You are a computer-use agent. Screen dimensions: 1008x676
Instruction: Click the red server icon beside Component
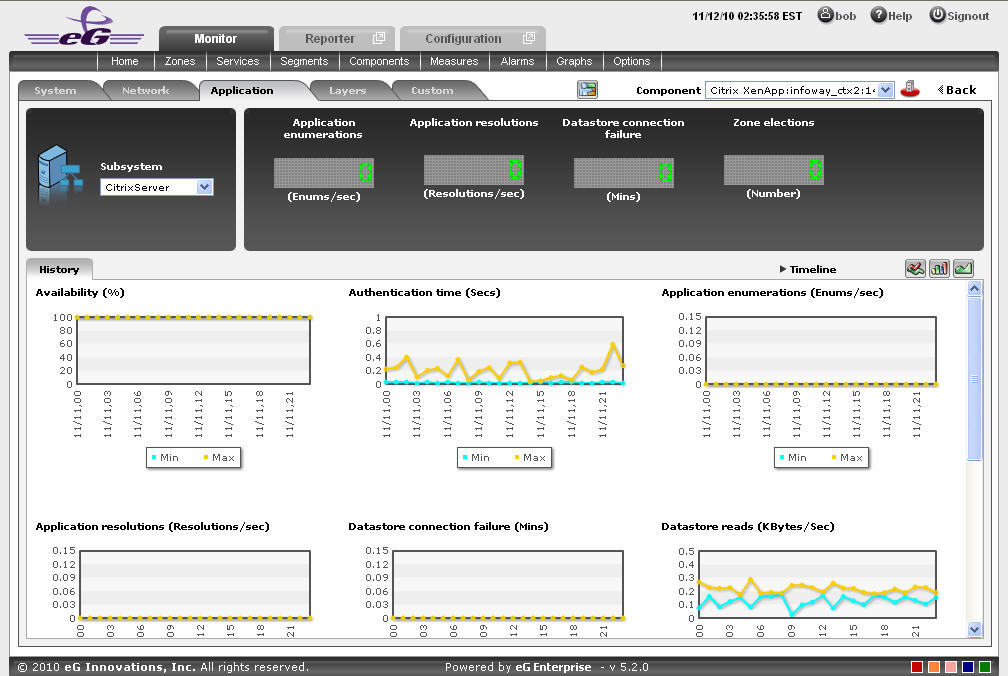pos(910,89)
